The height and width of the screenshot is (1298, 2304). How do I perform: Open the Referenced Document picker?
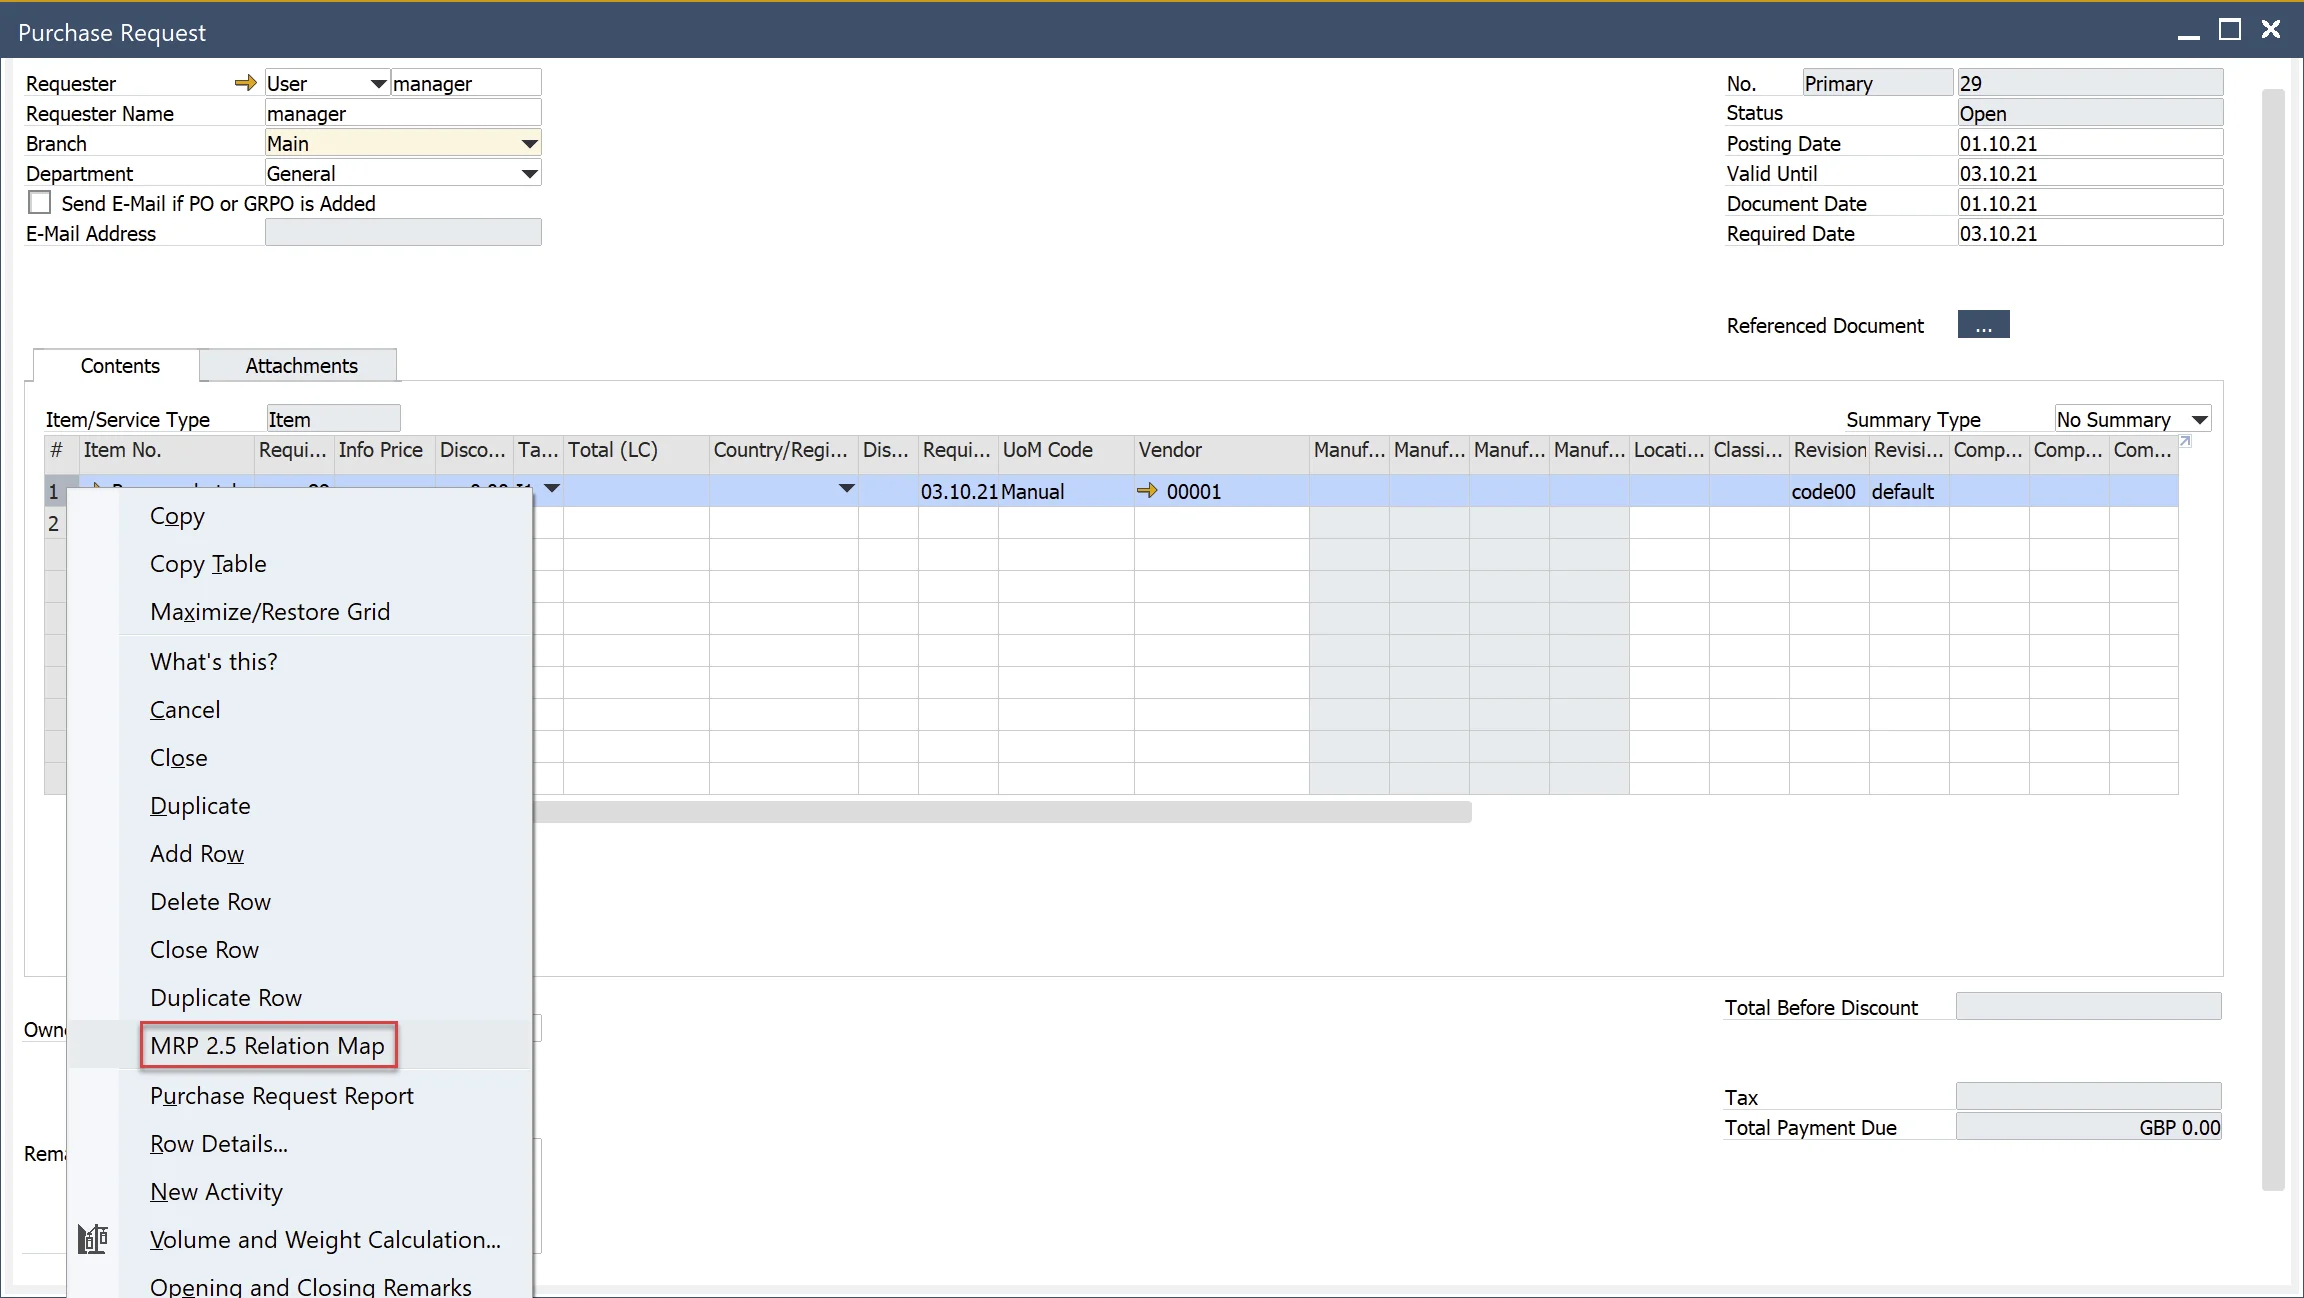[x=1983, y=324]
